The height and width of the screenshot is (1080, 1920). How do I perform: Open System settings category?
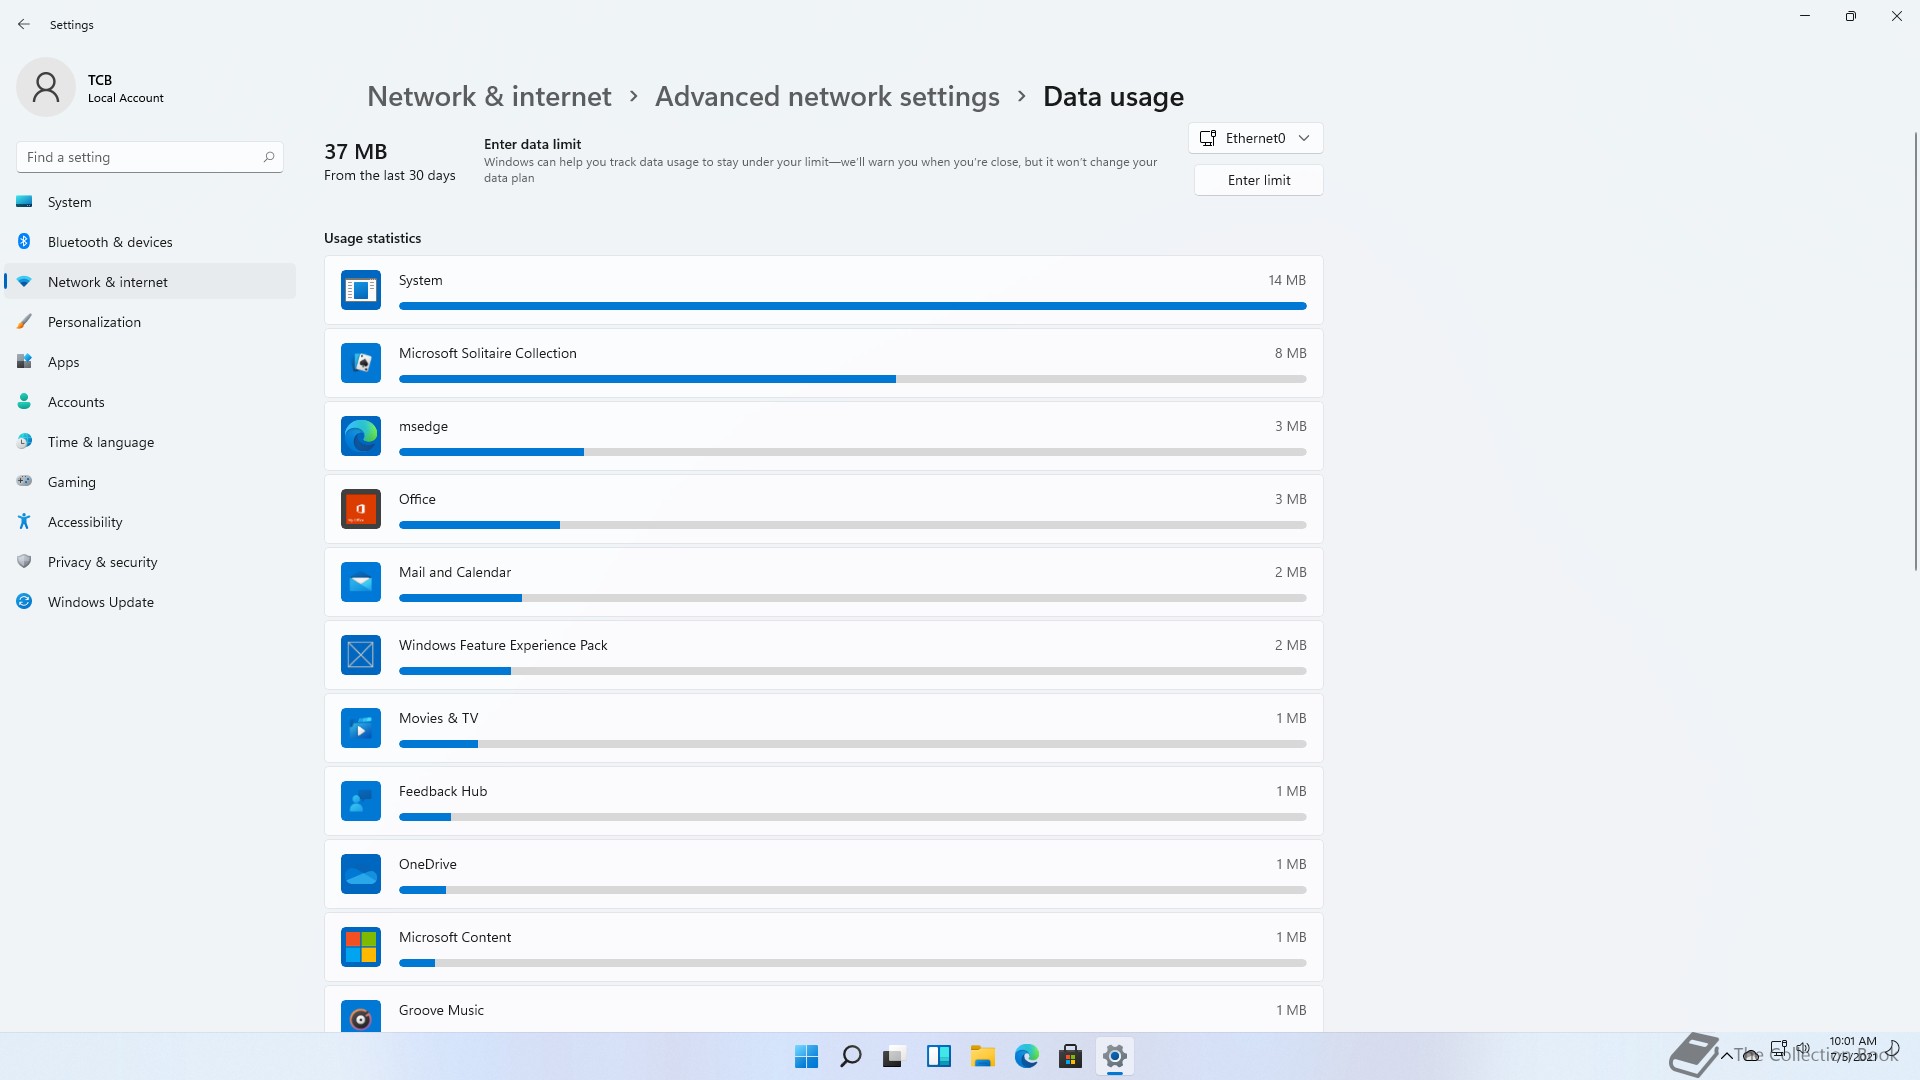point(150,202)
